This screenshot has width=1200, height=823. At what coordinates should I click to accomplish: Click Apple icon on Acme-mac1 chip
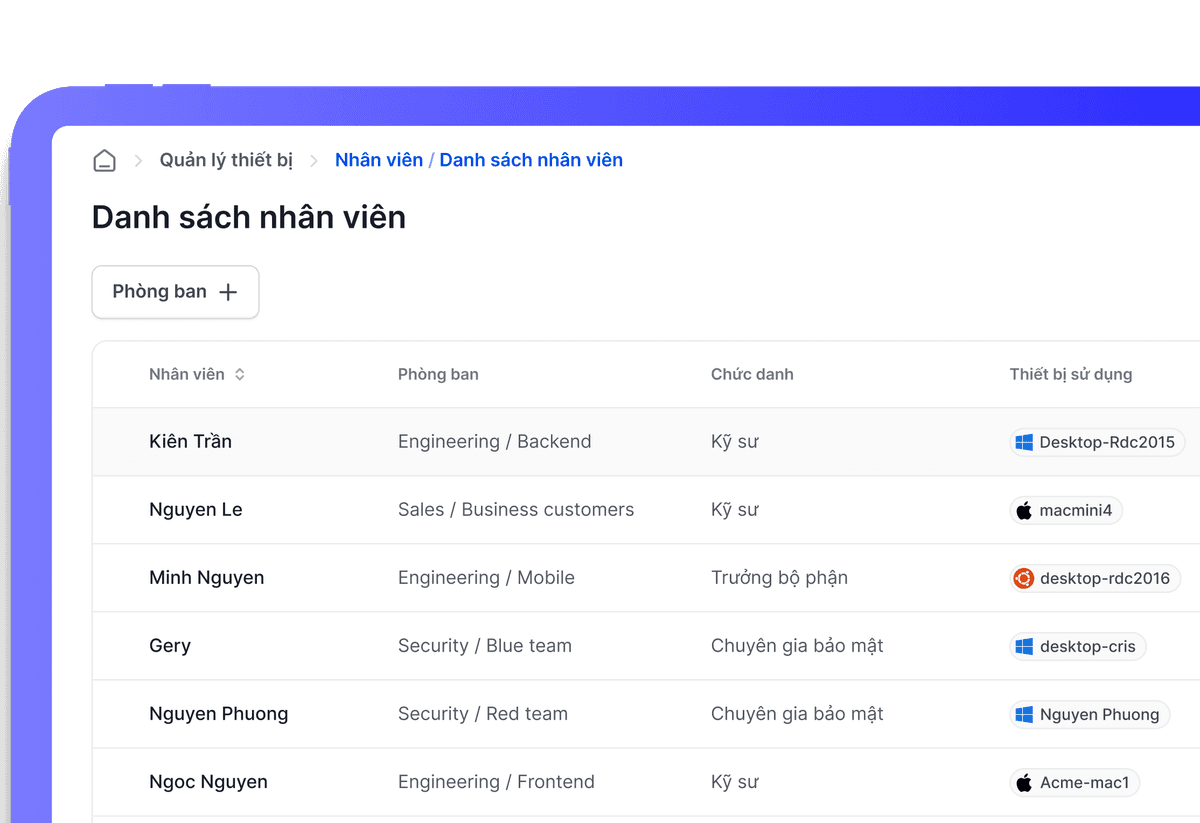click(1023, 783)
